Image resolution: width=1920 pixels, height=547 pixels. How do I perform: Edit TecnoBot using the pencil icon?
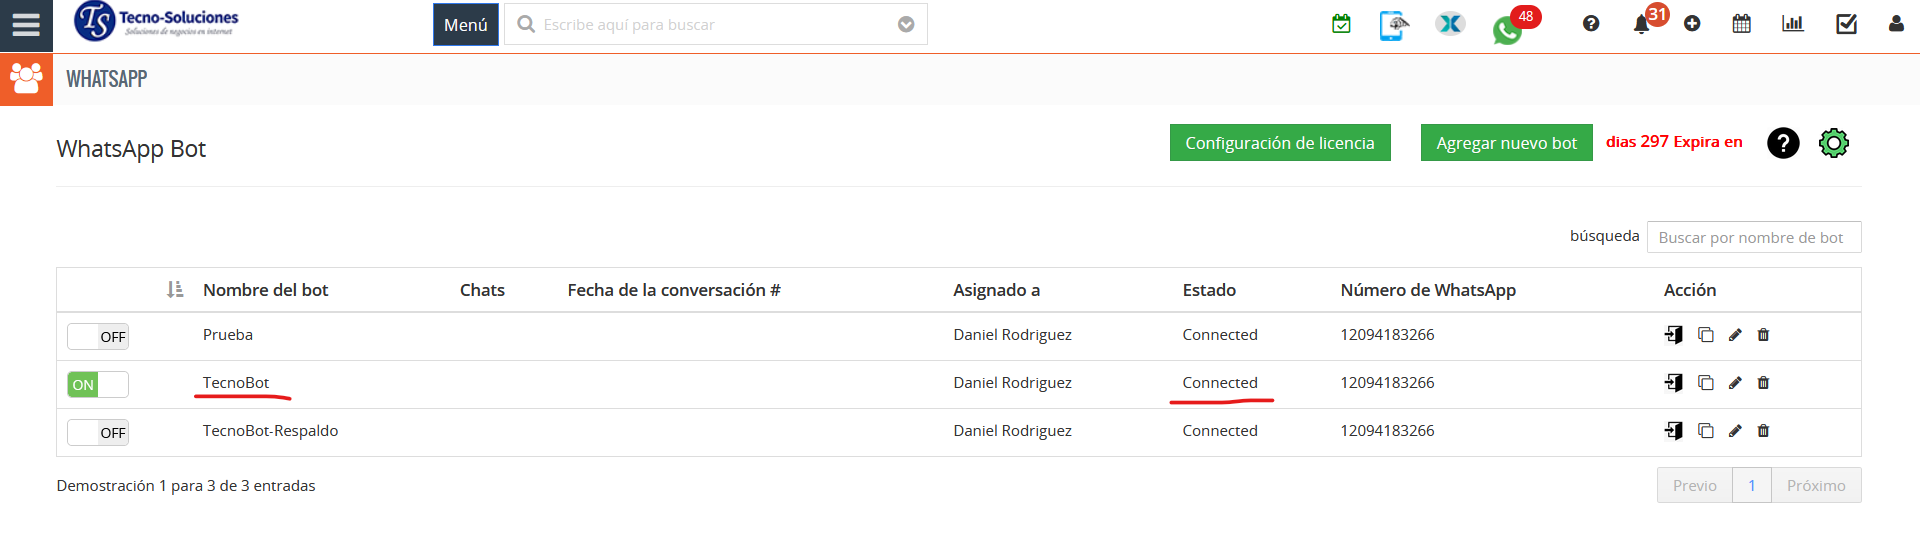(1735, 383)
